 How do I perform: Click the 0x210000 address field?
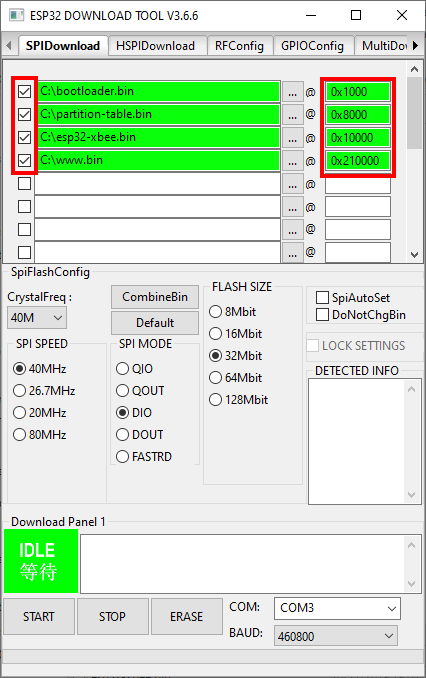[x=358, y=161]
